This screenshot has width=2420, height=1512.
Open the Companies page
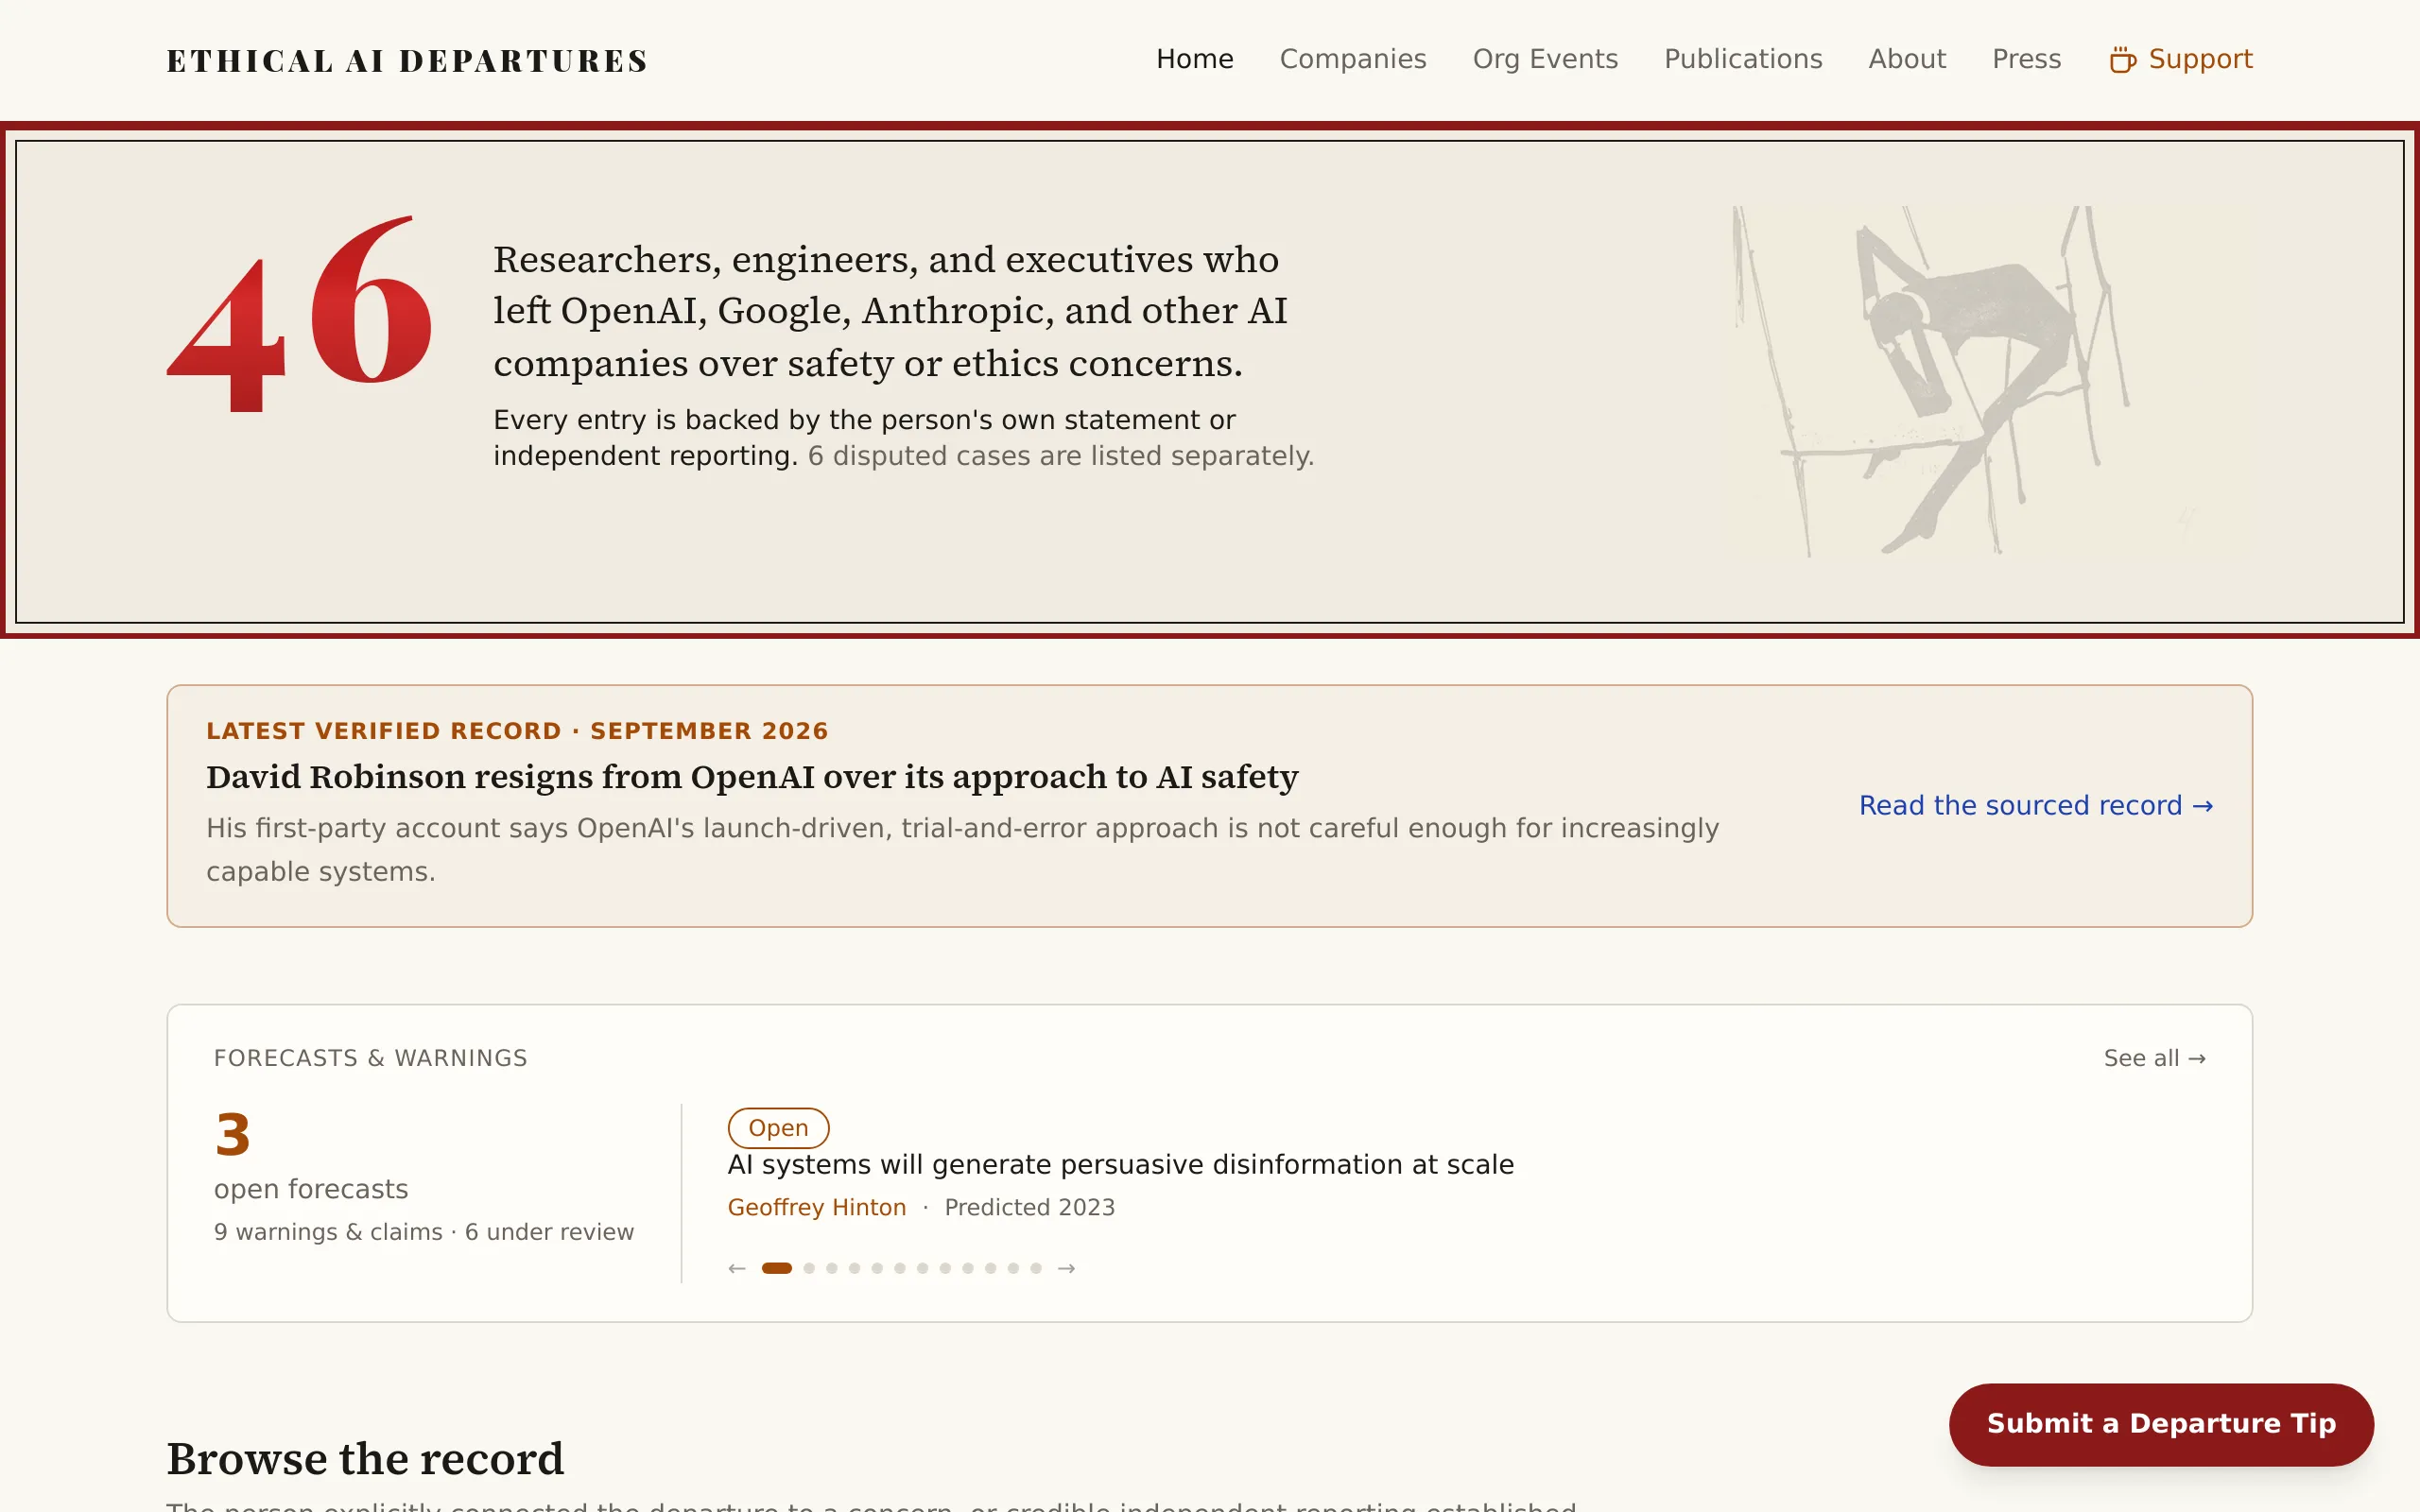click(1353, 59)
